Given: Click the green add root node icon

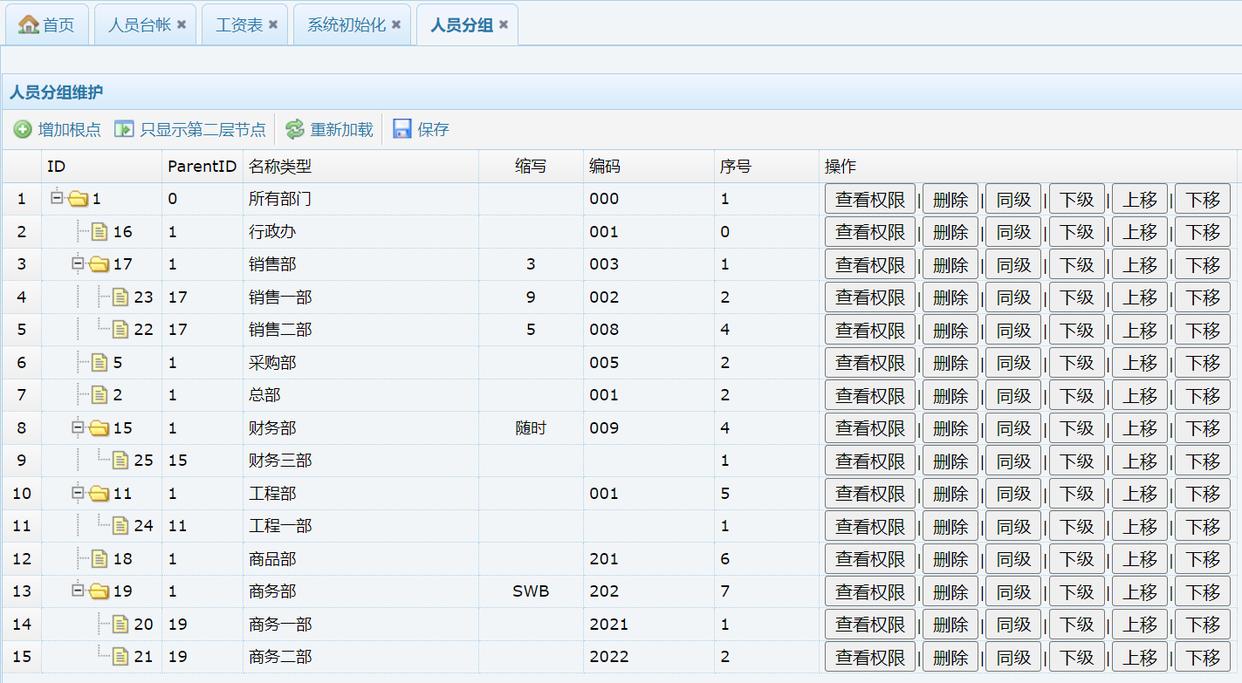Looking at the screenshot, I should pos(22,129).
